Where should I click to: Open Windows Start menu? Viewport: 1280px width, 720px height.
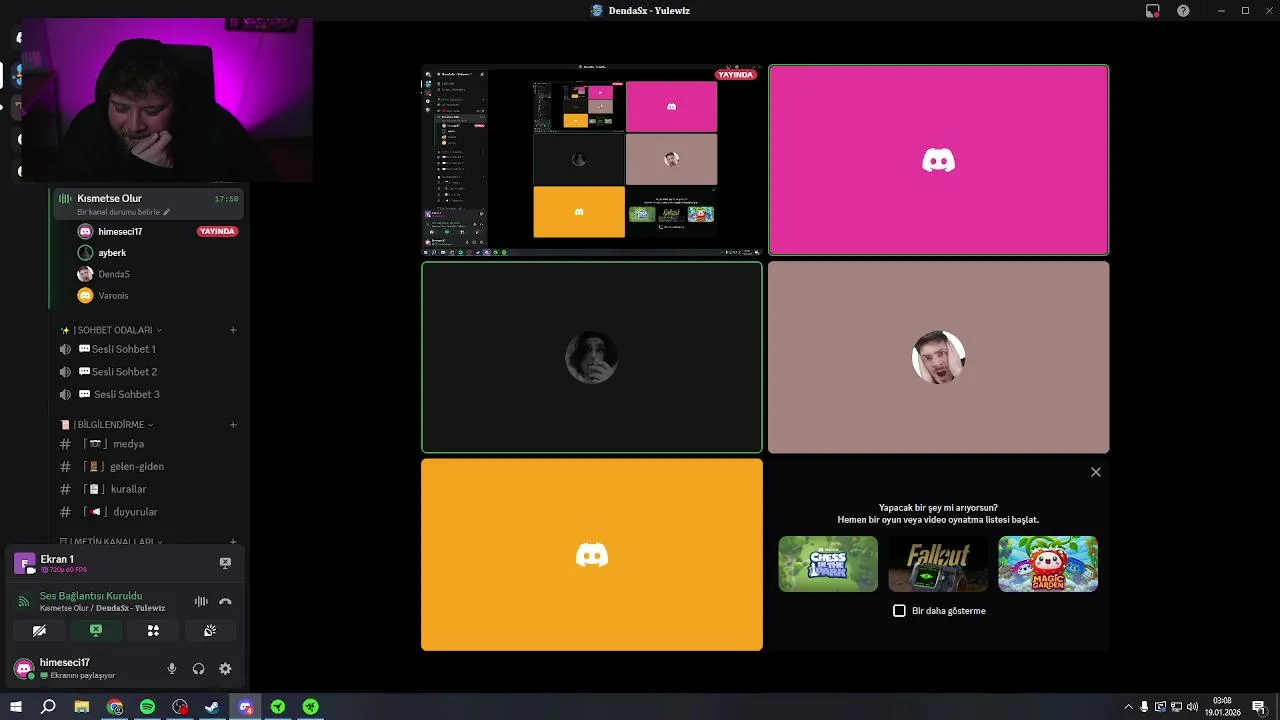[16, 707]
